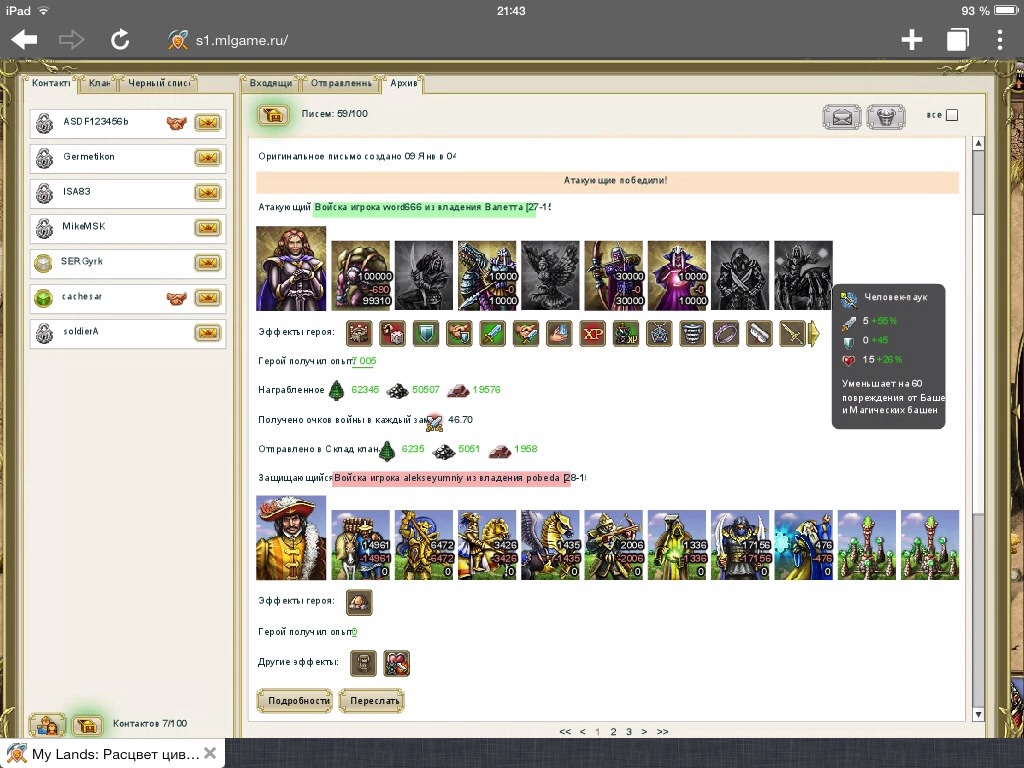Open the archive chest icon near letter count

[x=273, y=115]
